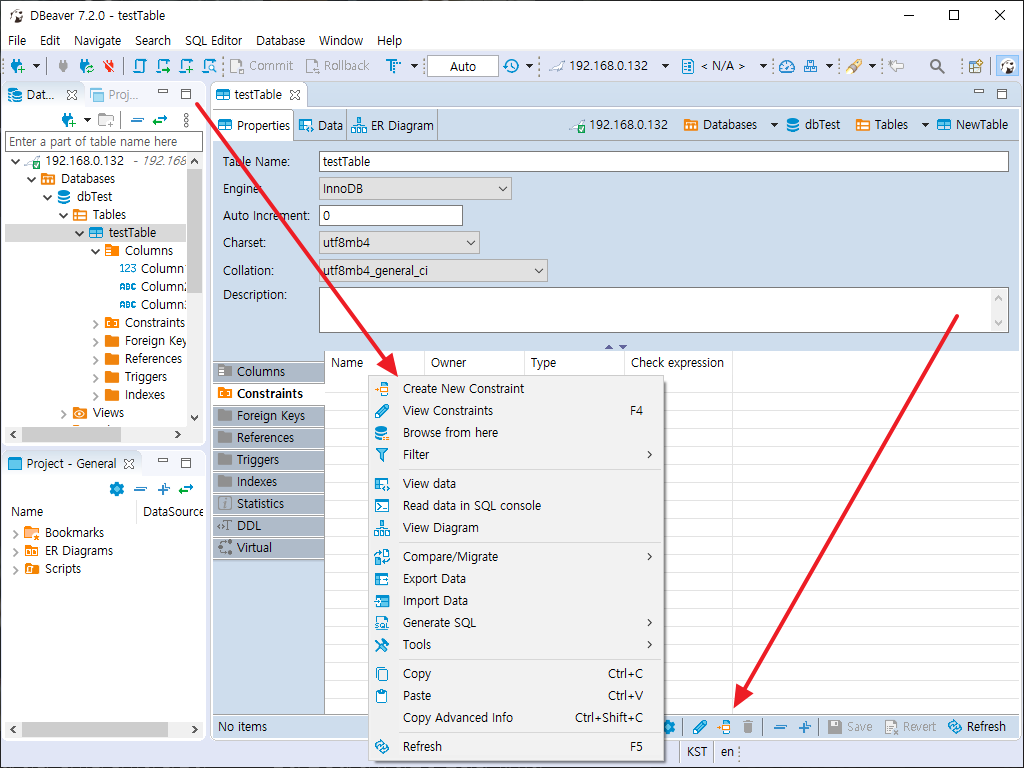This screenshot has width=1024, height=768.
Task: Choose Export Data in the context menu
Action: coord(434,578)
